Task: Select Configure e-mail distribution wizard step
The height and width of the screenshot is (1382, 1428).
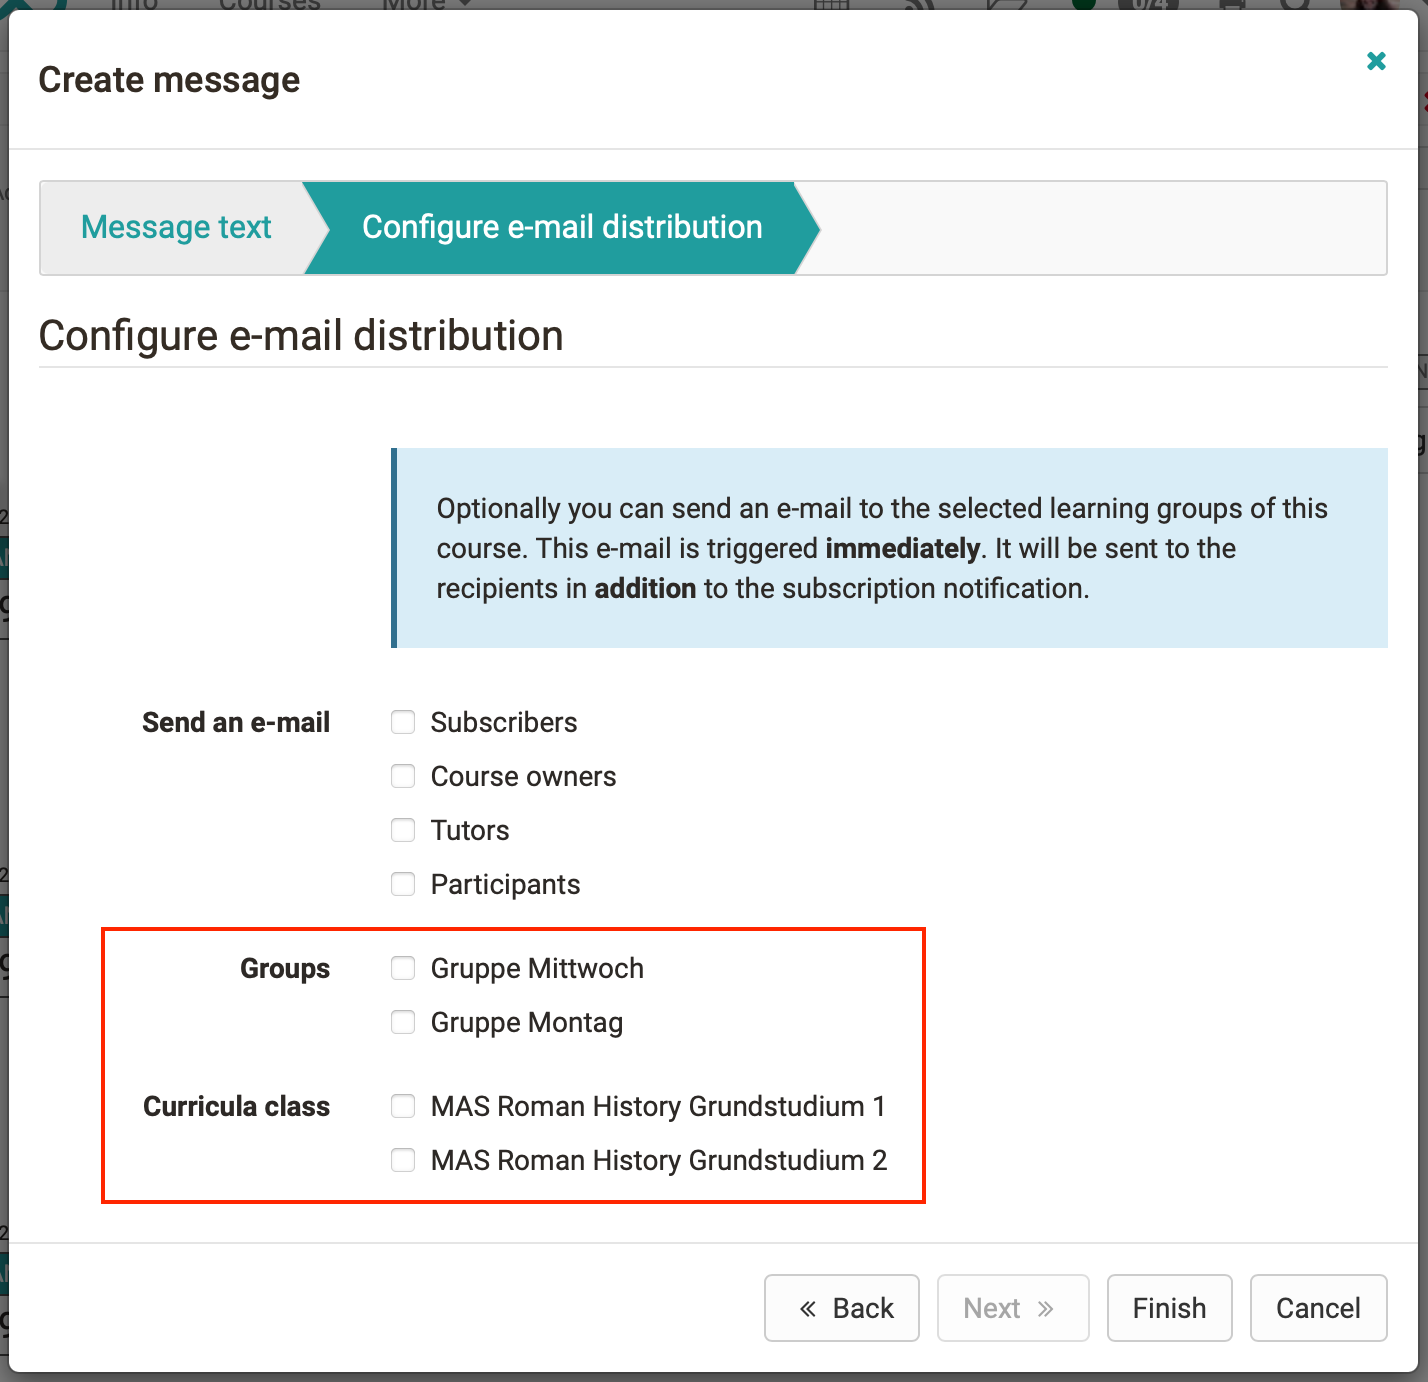Action: click(561, 227)
